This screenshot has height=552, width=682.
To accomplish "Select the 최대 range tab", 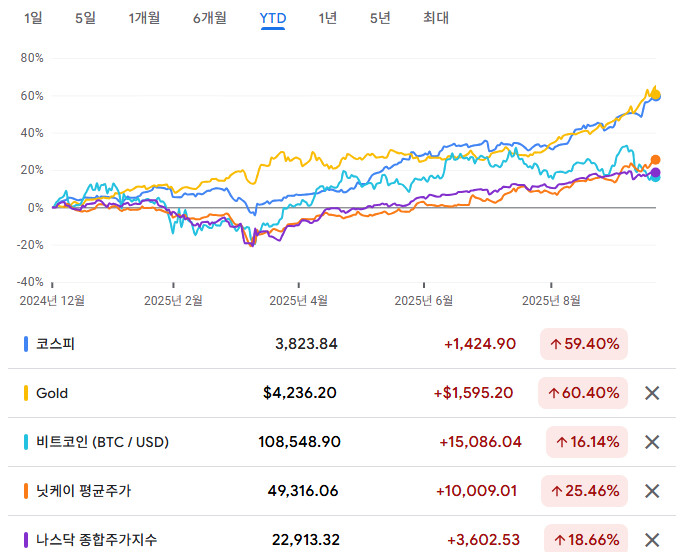I will (436, 17).
